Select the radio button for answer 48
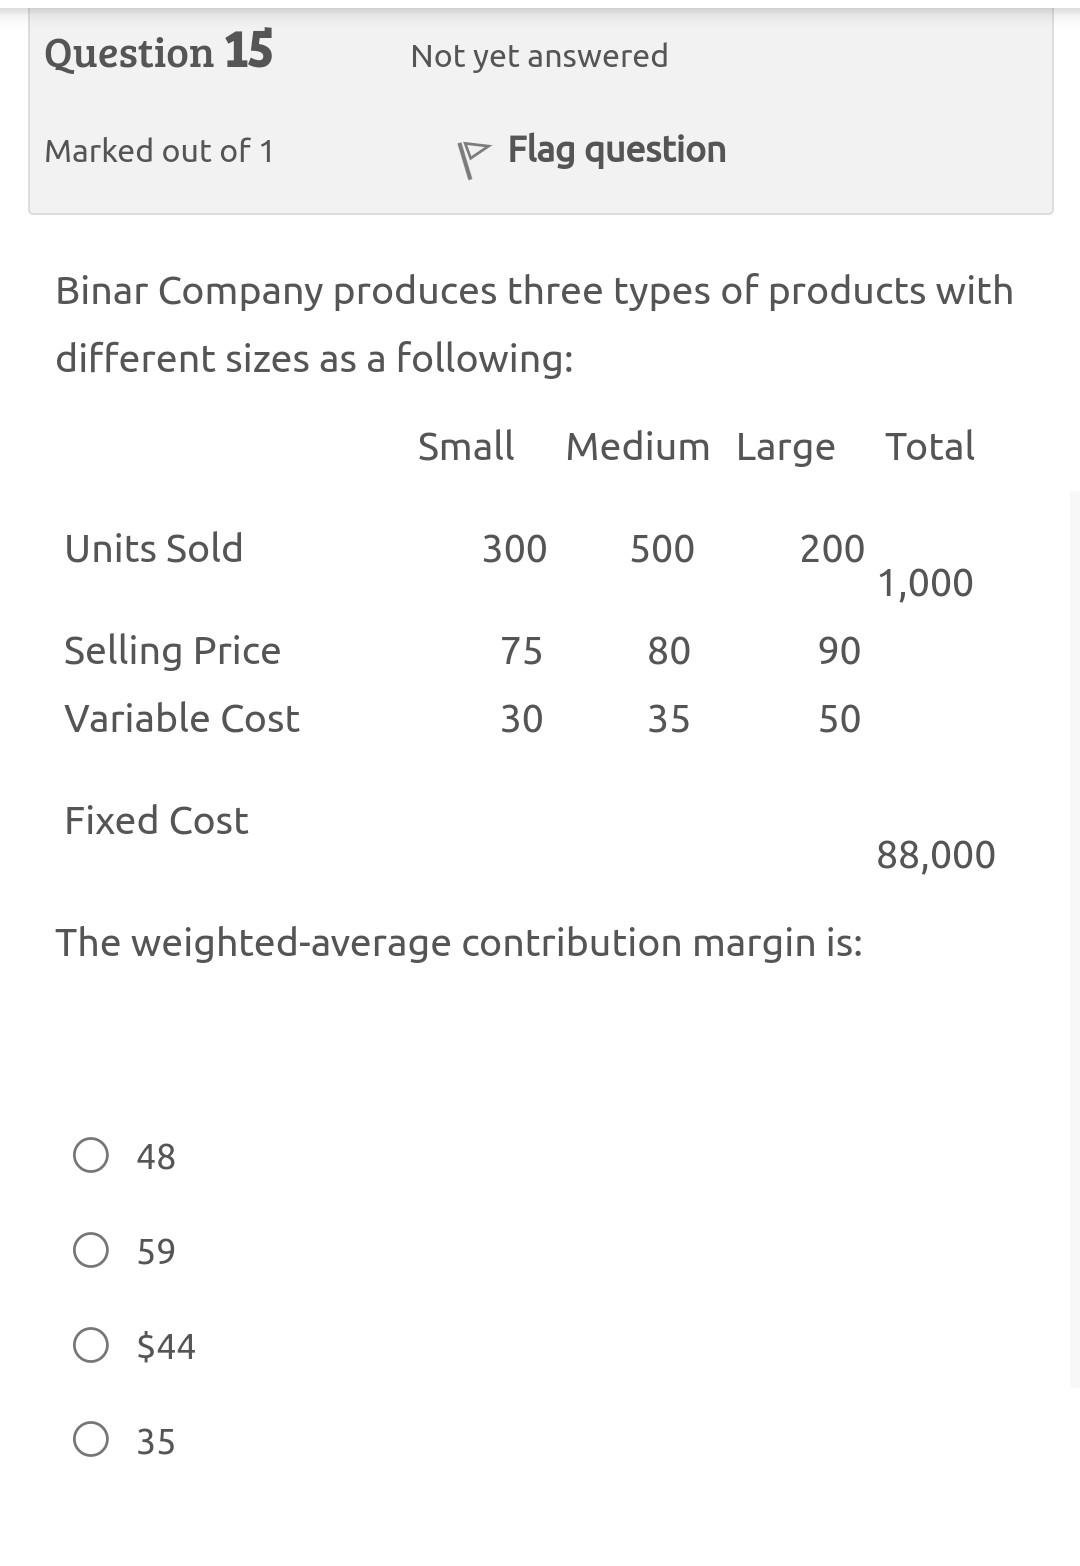1080x1566 pixels. [91, 1154]
